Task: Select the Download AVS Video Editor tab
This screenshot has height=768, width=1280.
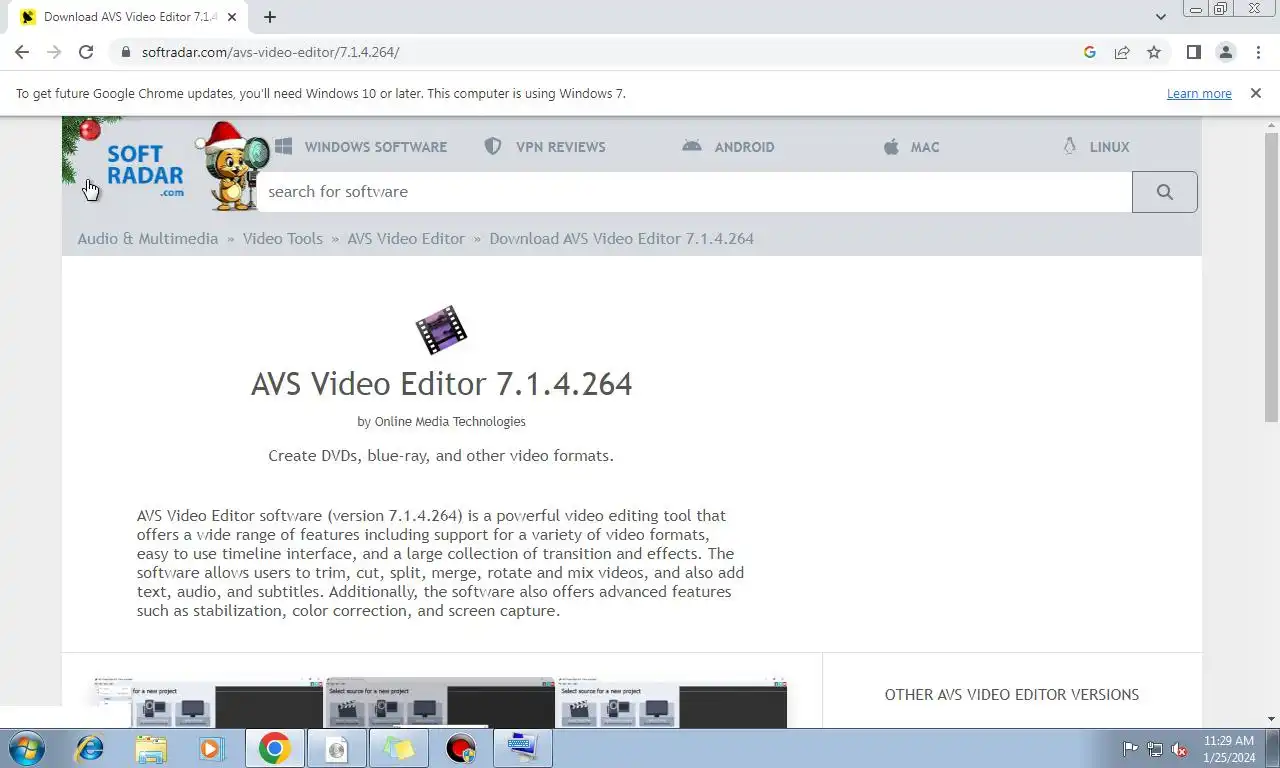Action: click(130, 17)
